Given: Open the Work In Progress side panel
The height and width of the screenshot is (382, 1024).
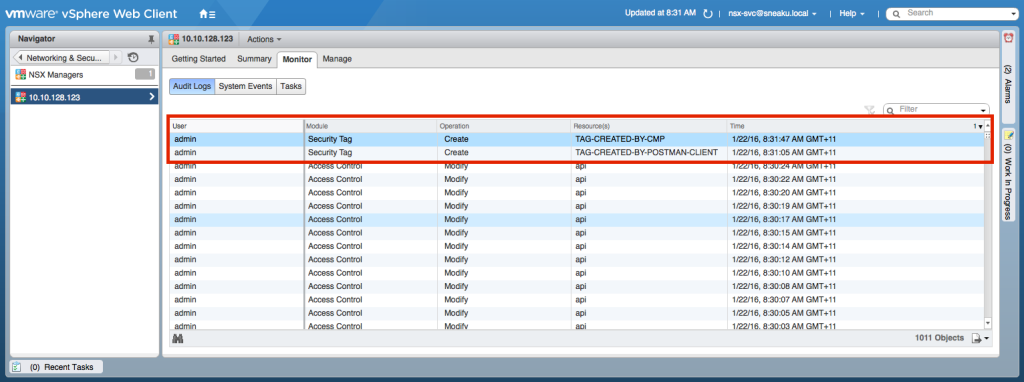Looking at the screenshot, I should click(x=1008, y=174).
